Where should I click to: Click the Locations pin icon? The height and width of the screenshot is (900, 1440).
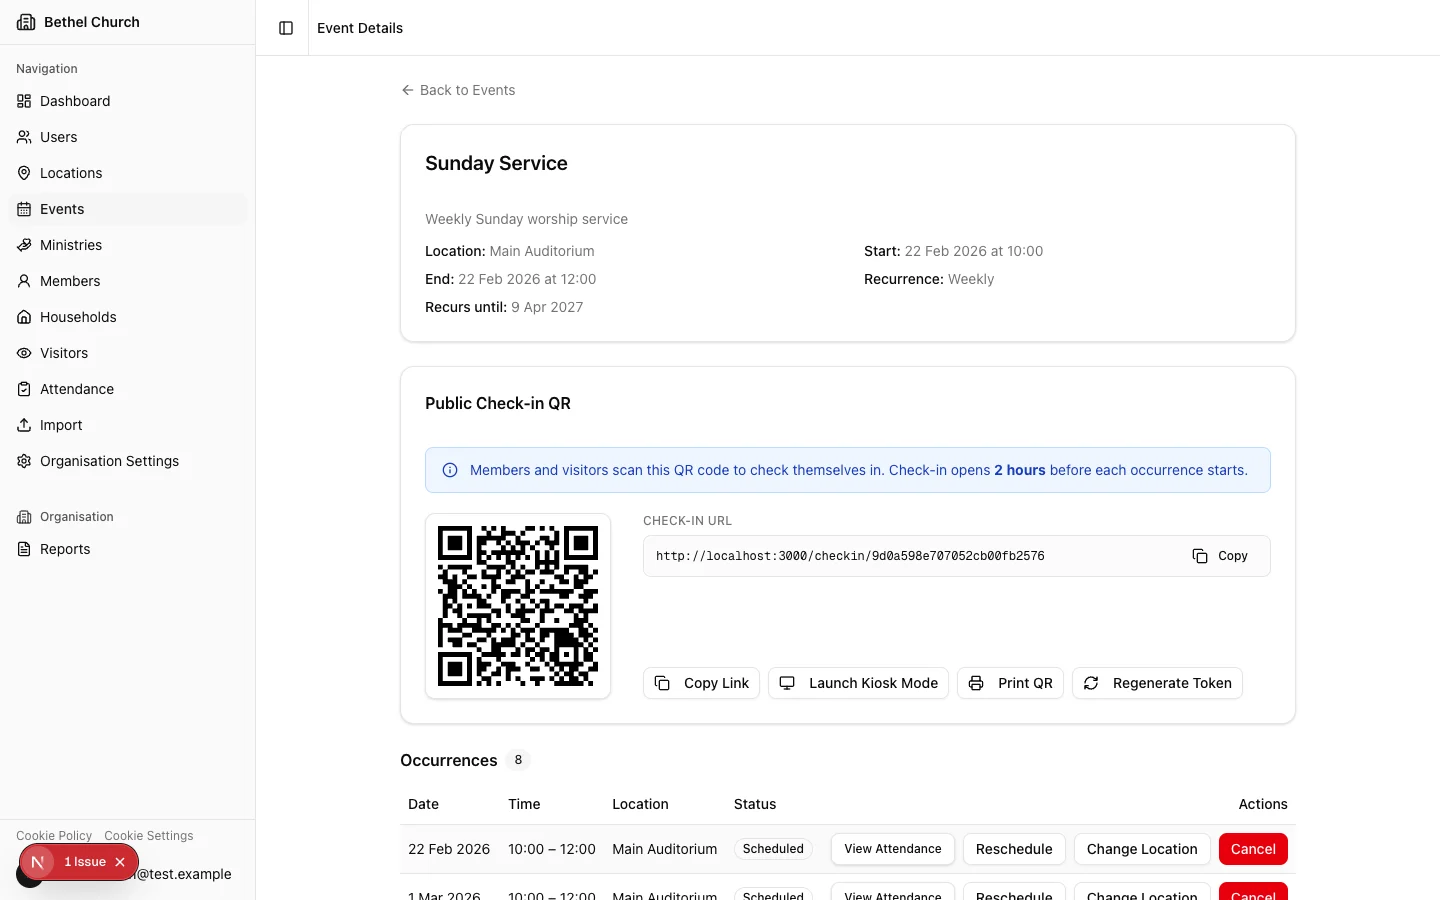24,173
